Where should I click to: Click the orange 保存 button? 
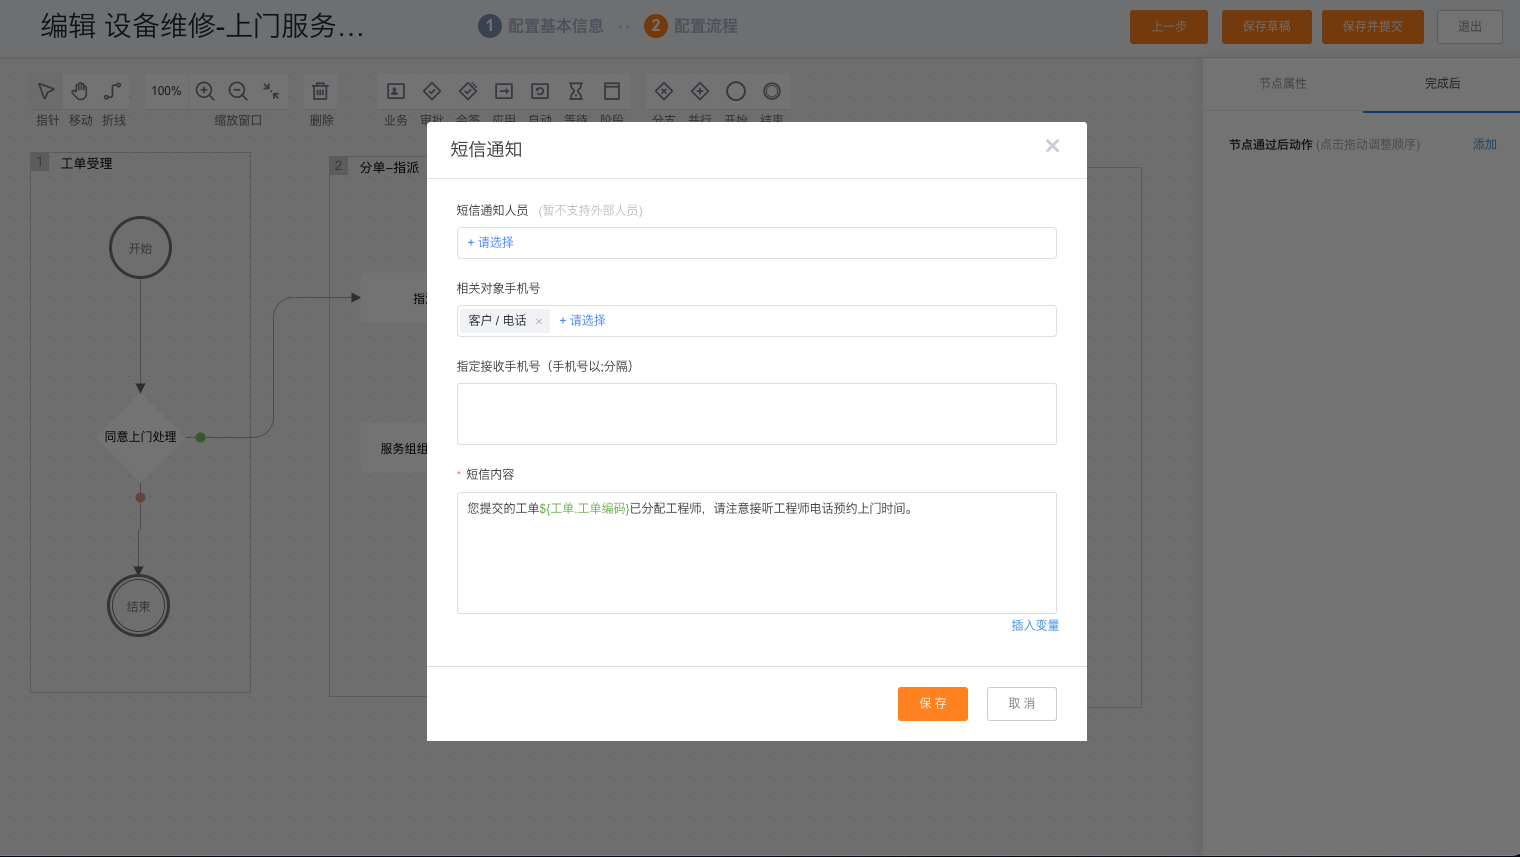pyautogui.click(x=932, y=704)
